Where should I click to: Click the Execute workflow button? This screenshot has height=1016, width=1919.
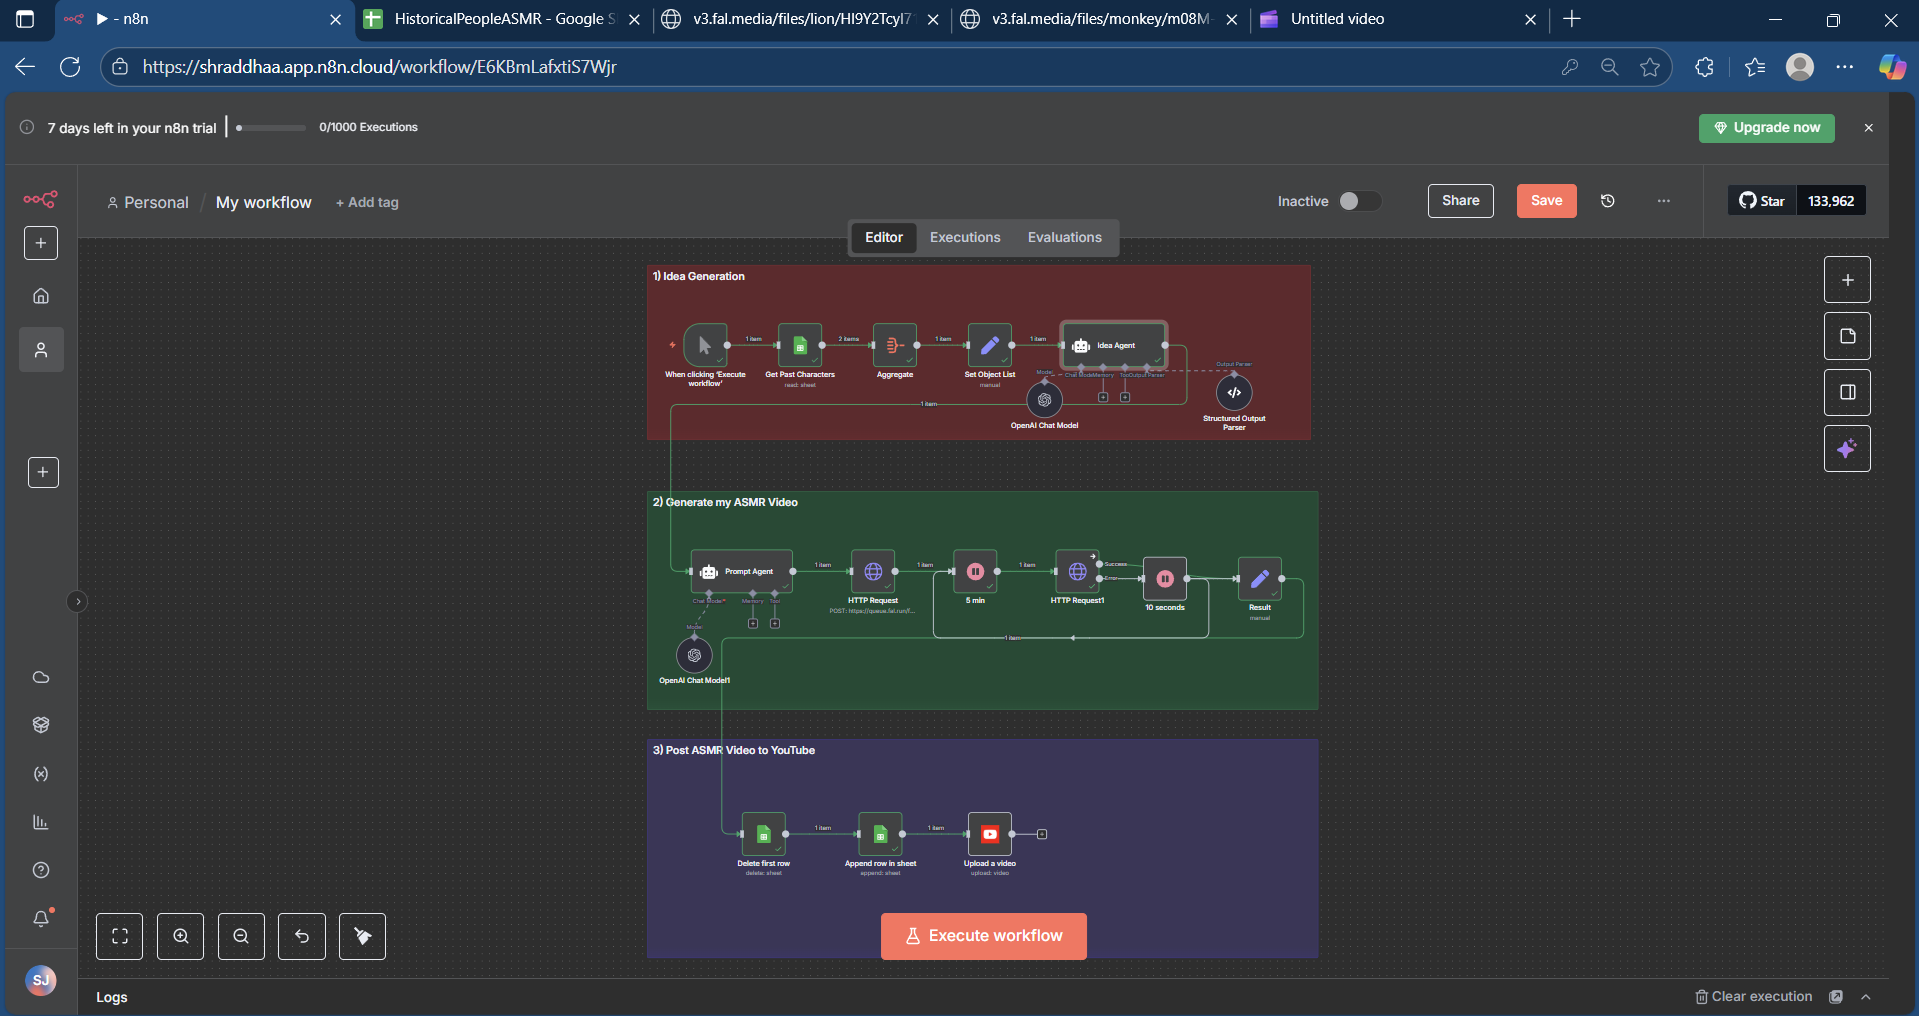point(984,936)
